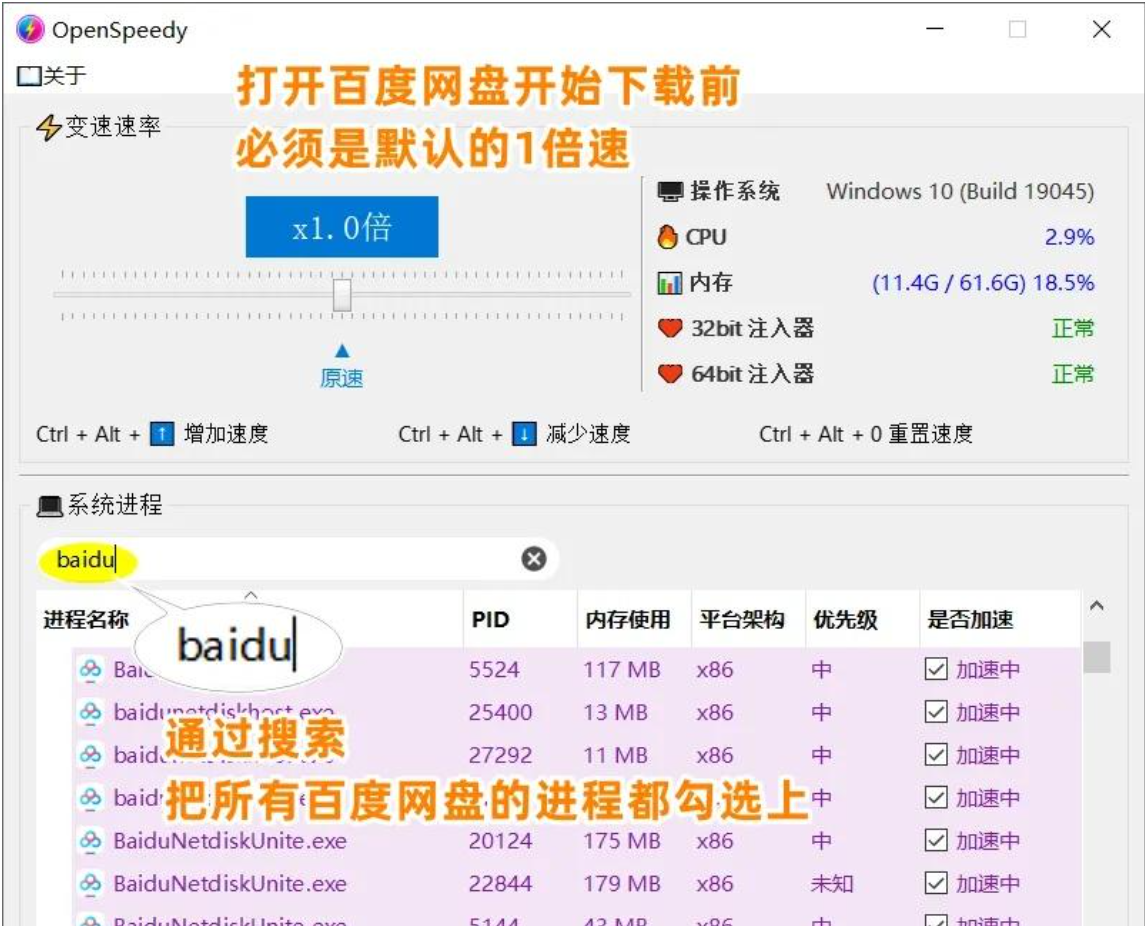Click the CPU usage value 2.9%
The width and height of the screenshot is (1145, 926).
pyautogui.click(x=1069, y=237)
